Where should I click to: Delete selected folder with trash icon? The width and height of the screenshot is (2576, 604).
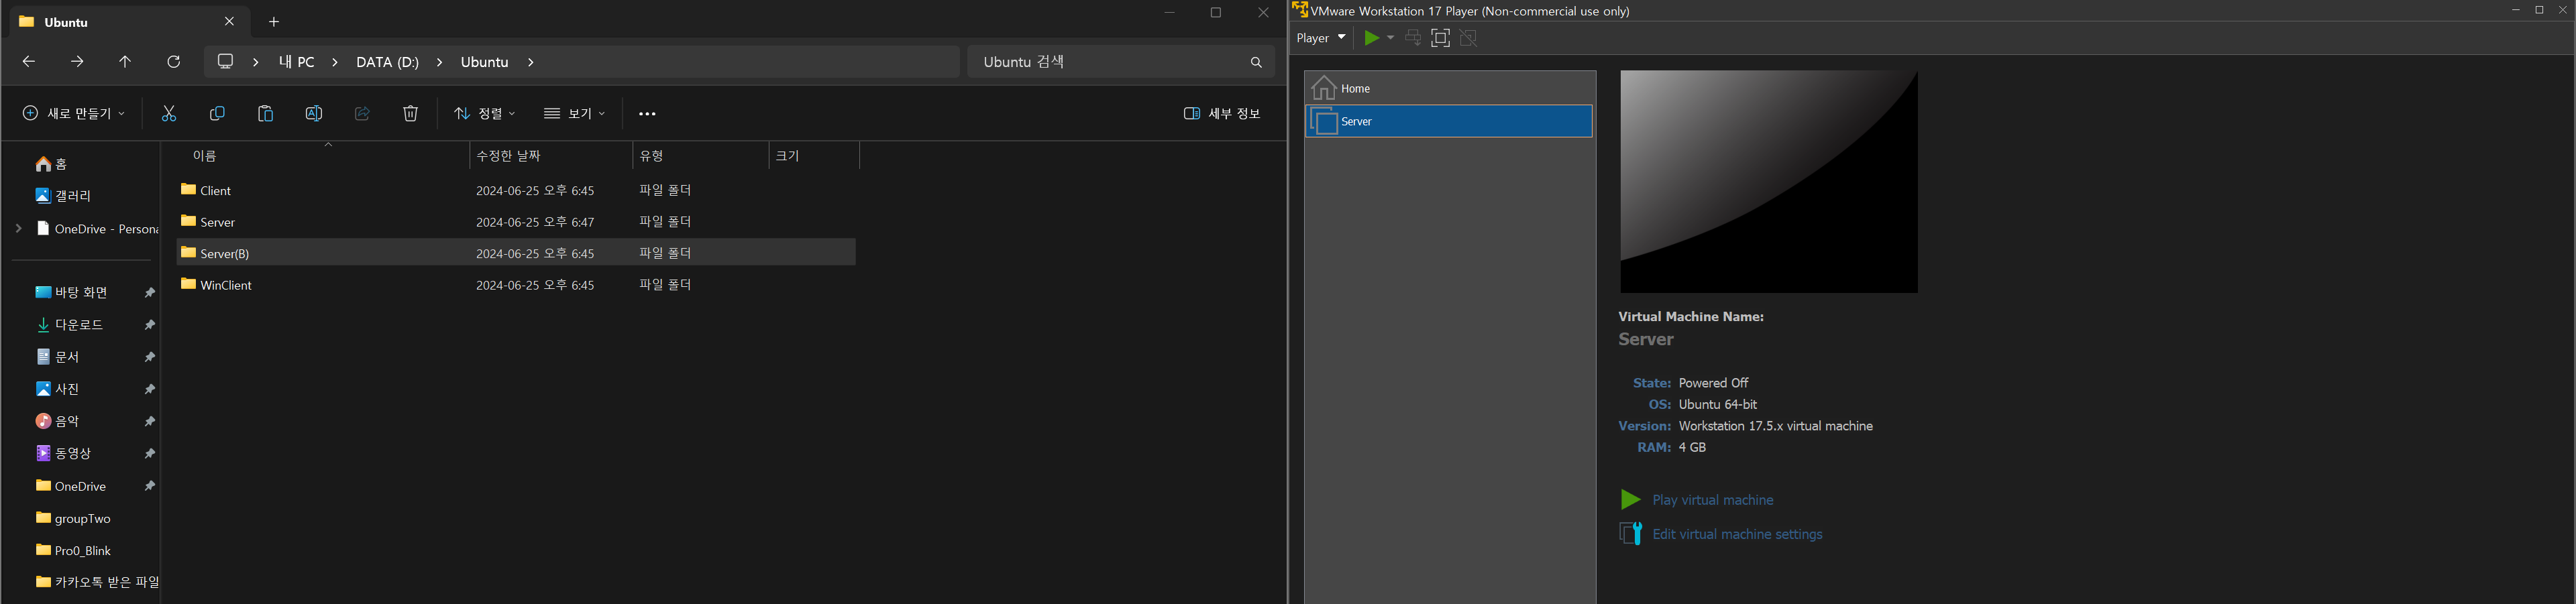(x=410, y=114)
